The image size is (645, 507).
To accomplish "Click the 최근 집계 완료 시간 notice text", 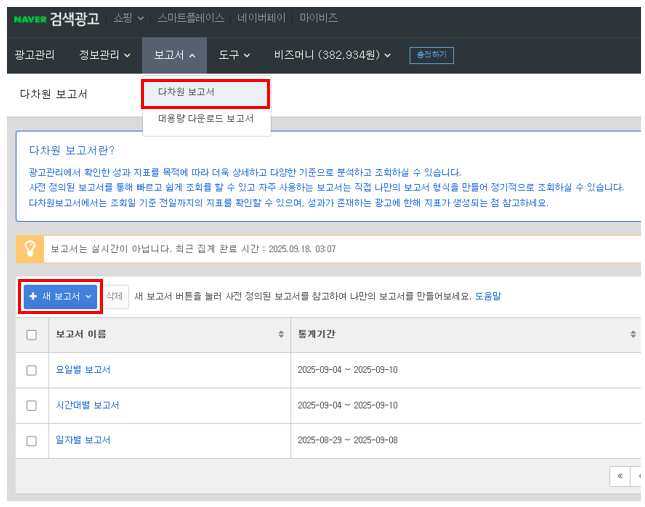I will click(255, 249).
